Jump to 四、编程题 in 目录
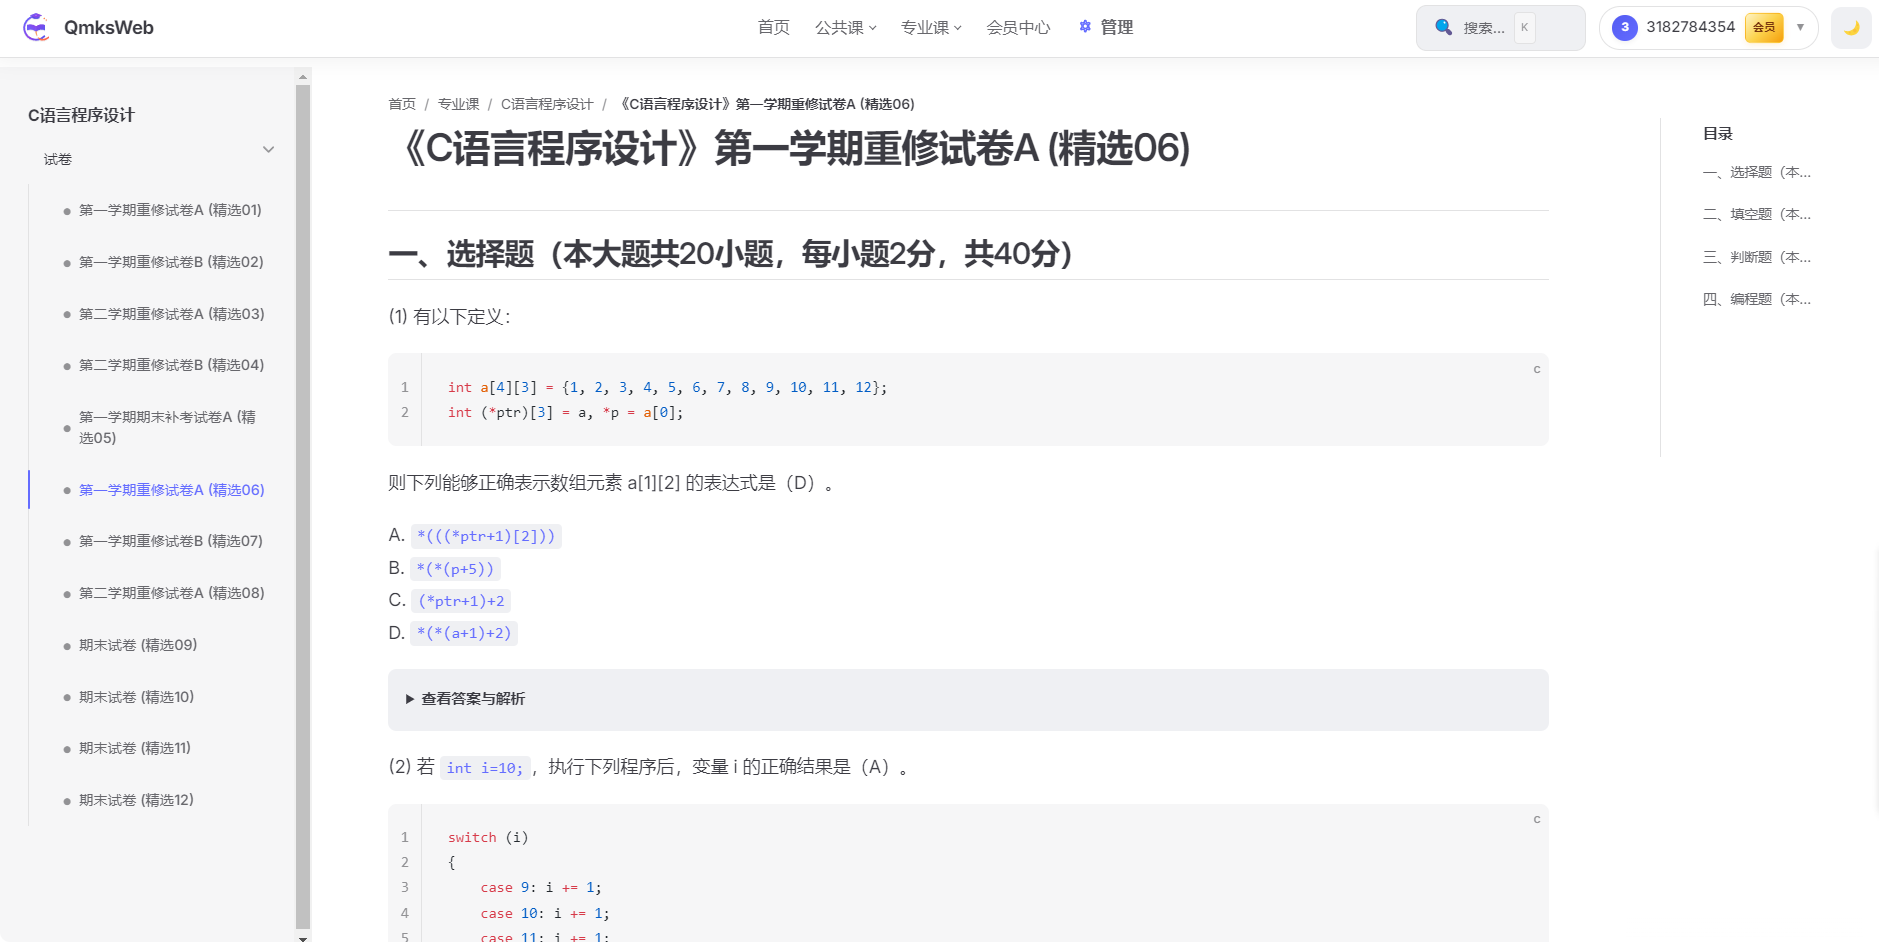Viewport: 1879px width, 942px height. (x=1757, y=299)
